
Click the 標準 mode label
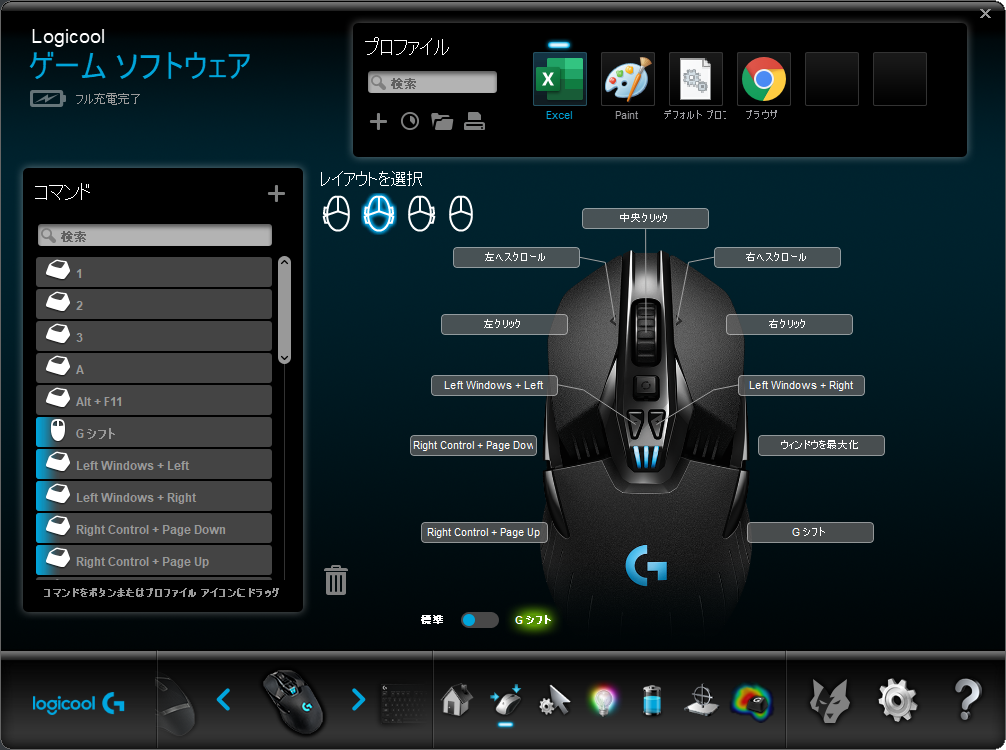click(432, 620)
